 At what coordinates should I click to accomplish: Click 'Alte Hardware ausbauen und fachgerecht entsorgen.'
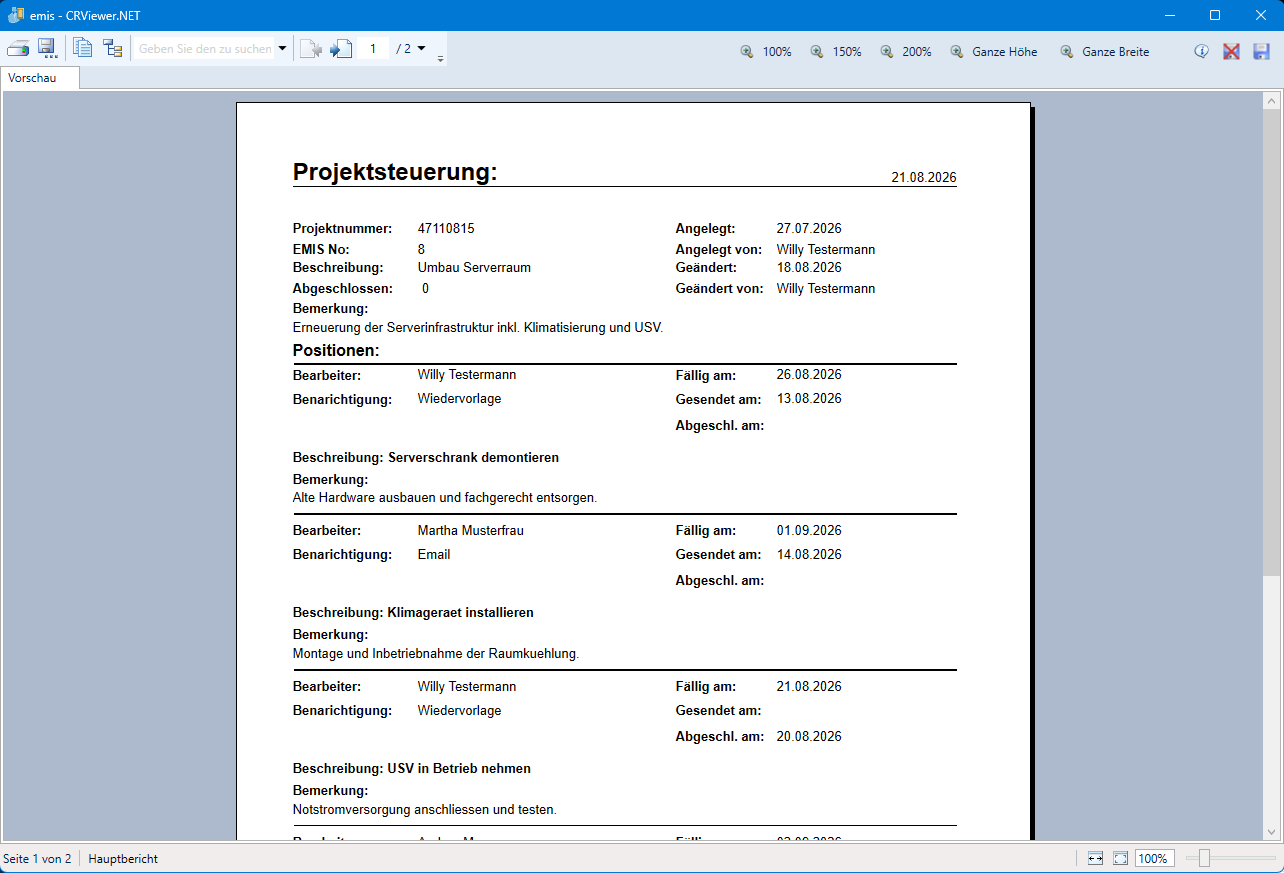pos(445,497)
